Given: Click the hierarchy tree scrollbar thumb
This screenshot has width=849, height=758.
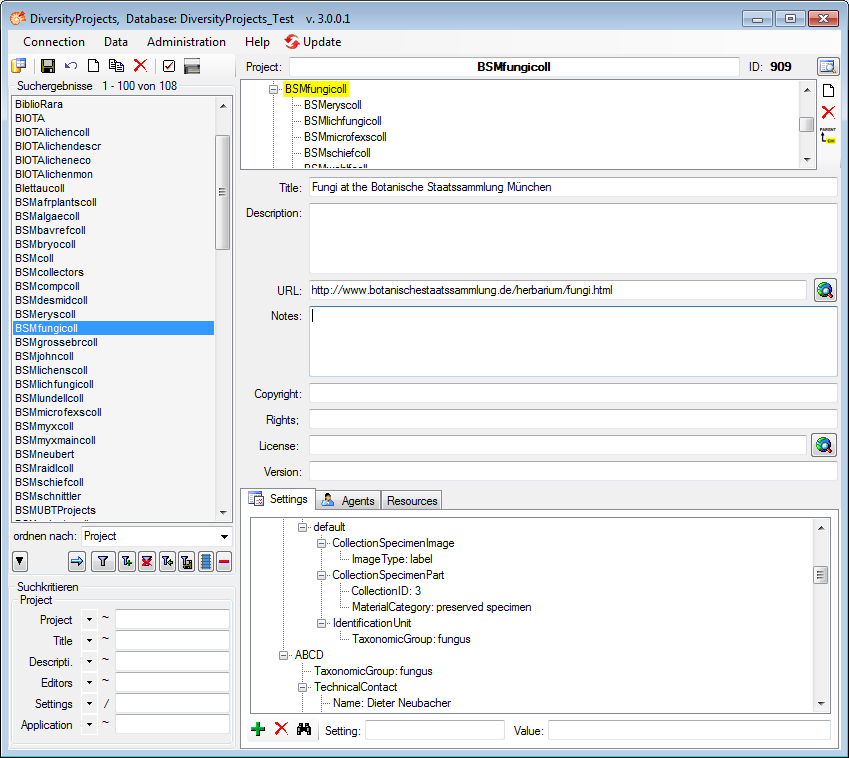Looking at the screenshot, I should pyautogui.click(x=807, y=125).
